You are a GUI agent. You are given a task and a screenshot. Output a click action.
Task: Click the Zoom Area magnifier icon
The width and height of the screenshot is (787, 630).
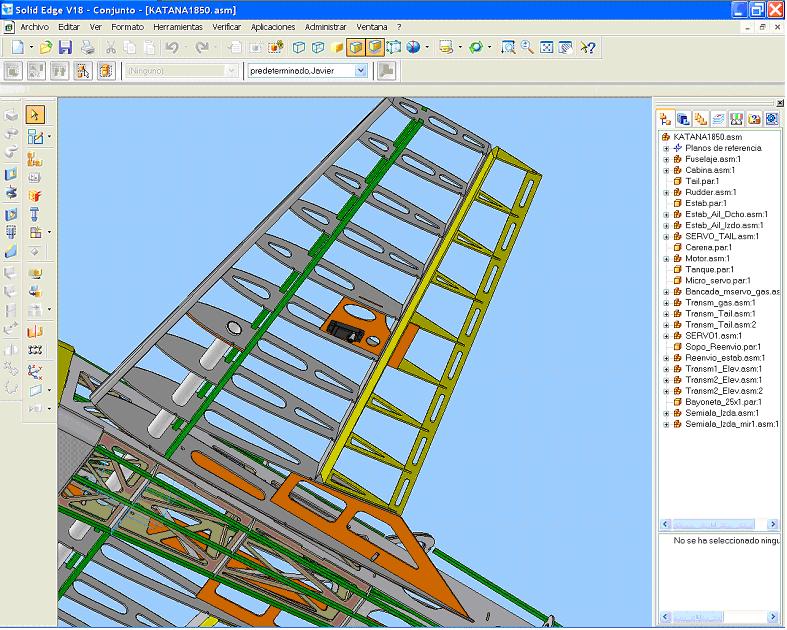[508, 47]
